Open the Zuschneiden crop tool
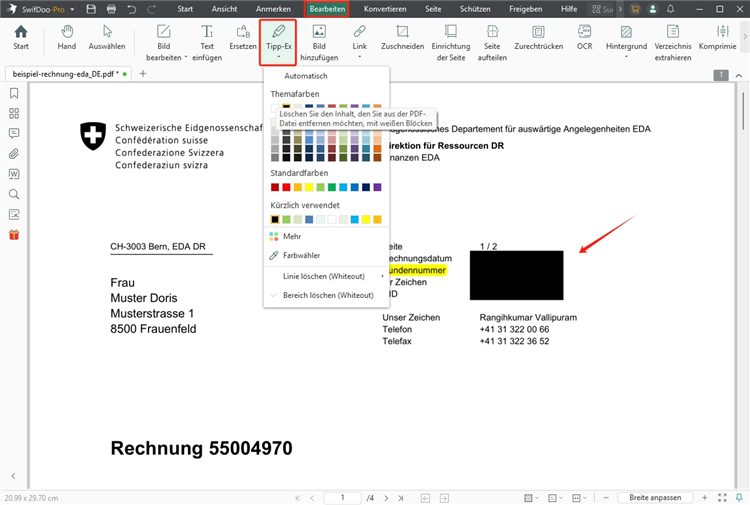Screen dimensions: 750x505 click(x=402, y=38)
